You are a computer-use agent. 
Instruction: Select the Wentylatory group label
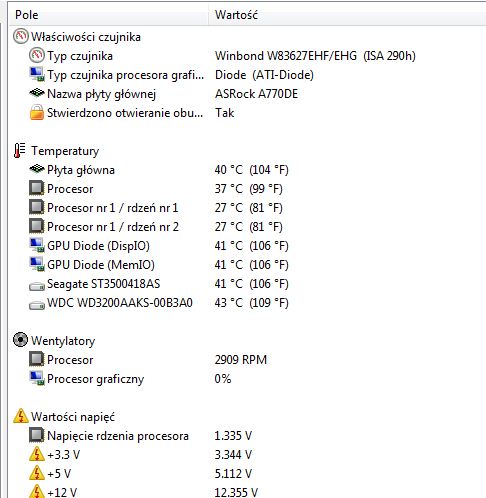pyautogui.click(x=63, y=341)
